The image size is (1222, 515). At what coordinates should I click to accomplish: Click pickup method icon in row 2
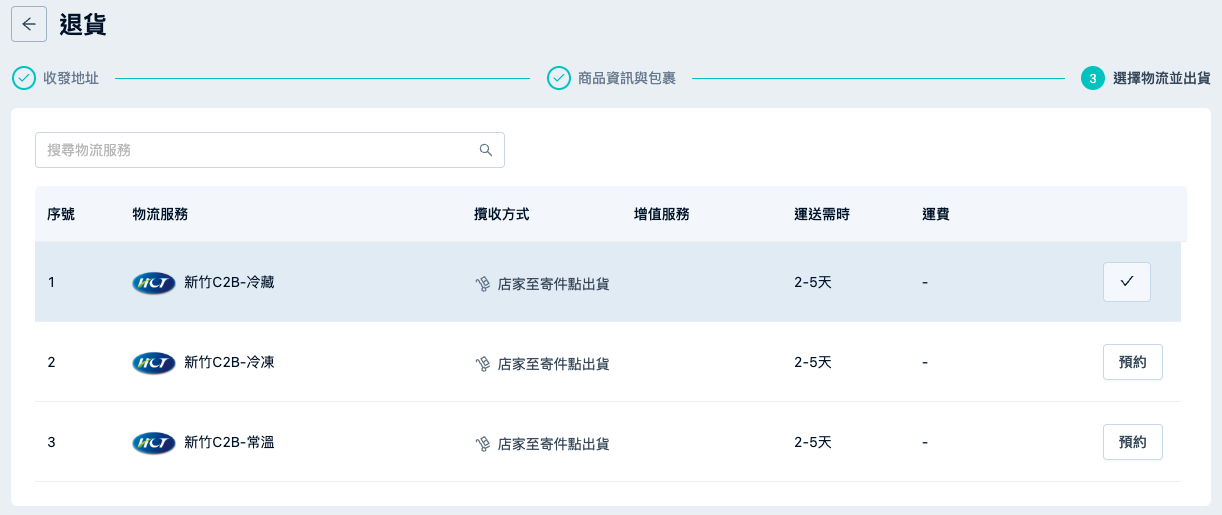point(483,364)
